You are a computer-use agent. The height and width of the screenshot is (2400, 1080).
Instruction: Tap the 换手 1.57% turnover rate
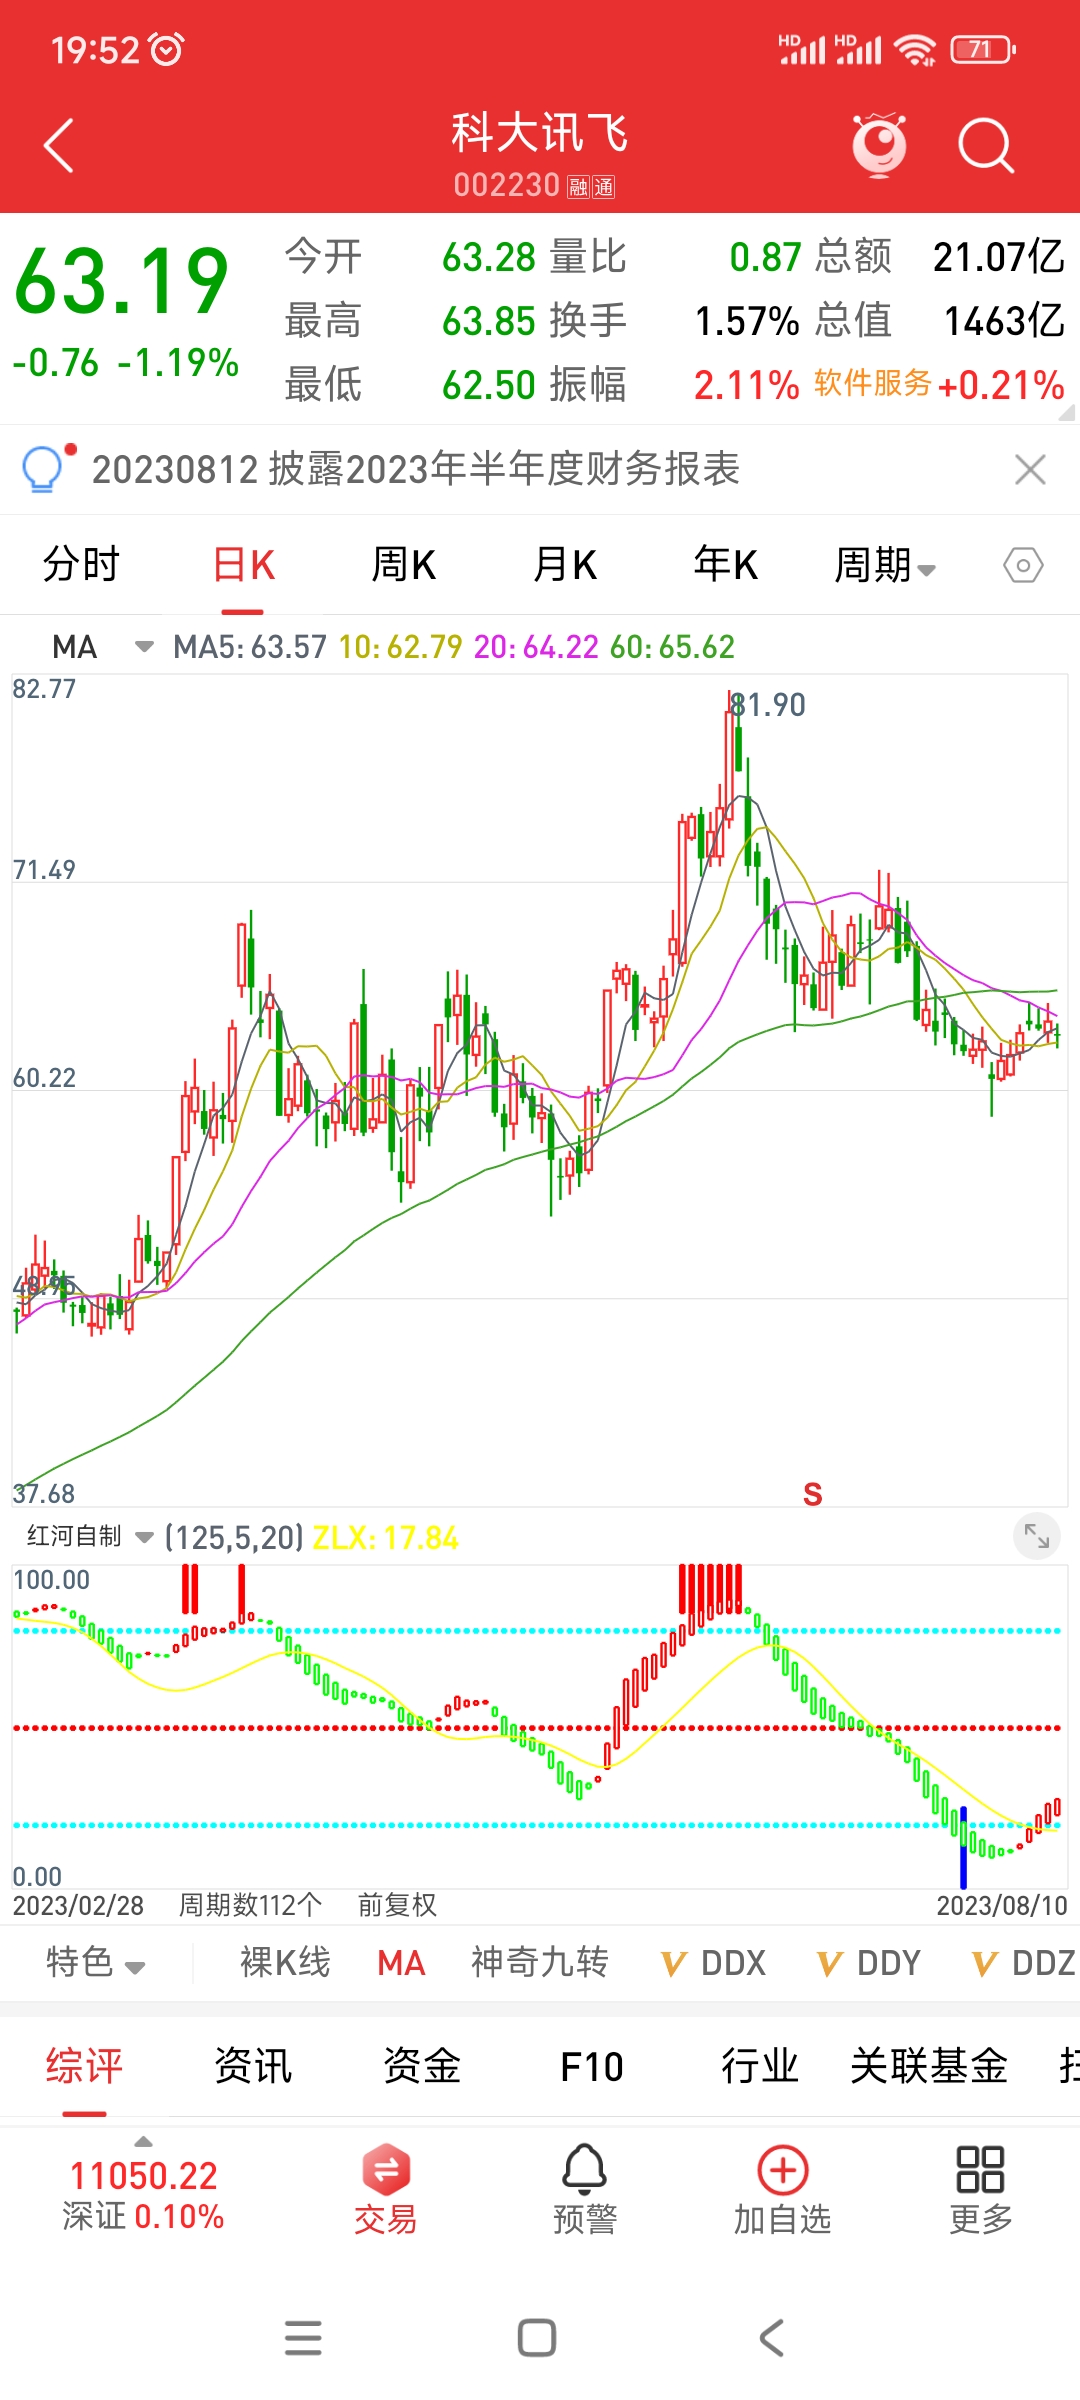(x=675, y=321)
